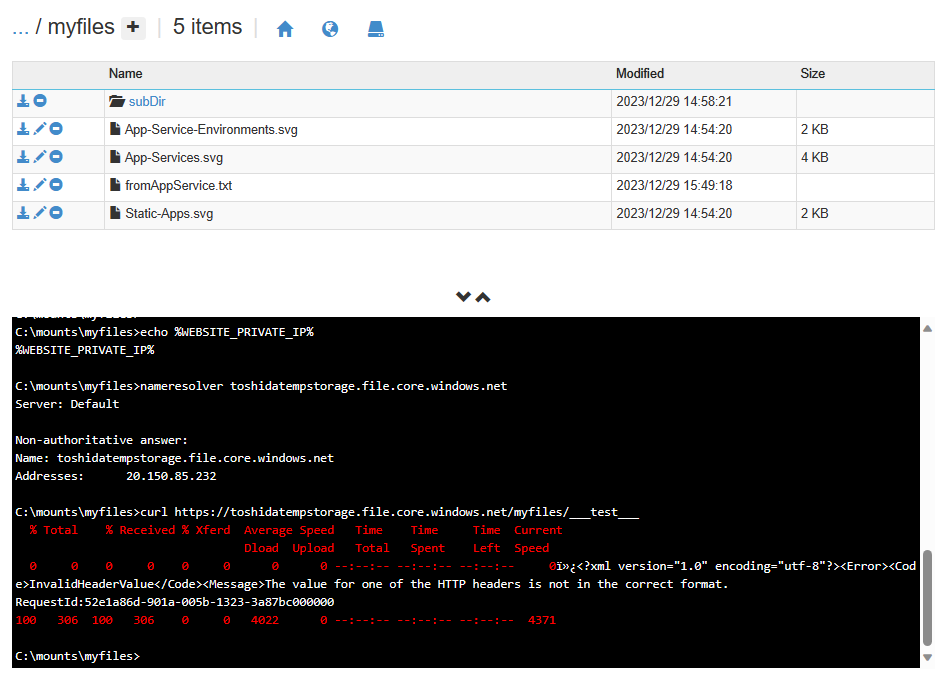Edit App-Service-Environments.svg with the pencil icon
Image resolution: width=942 pixels, height=676 pixels.
coord(40,129)
